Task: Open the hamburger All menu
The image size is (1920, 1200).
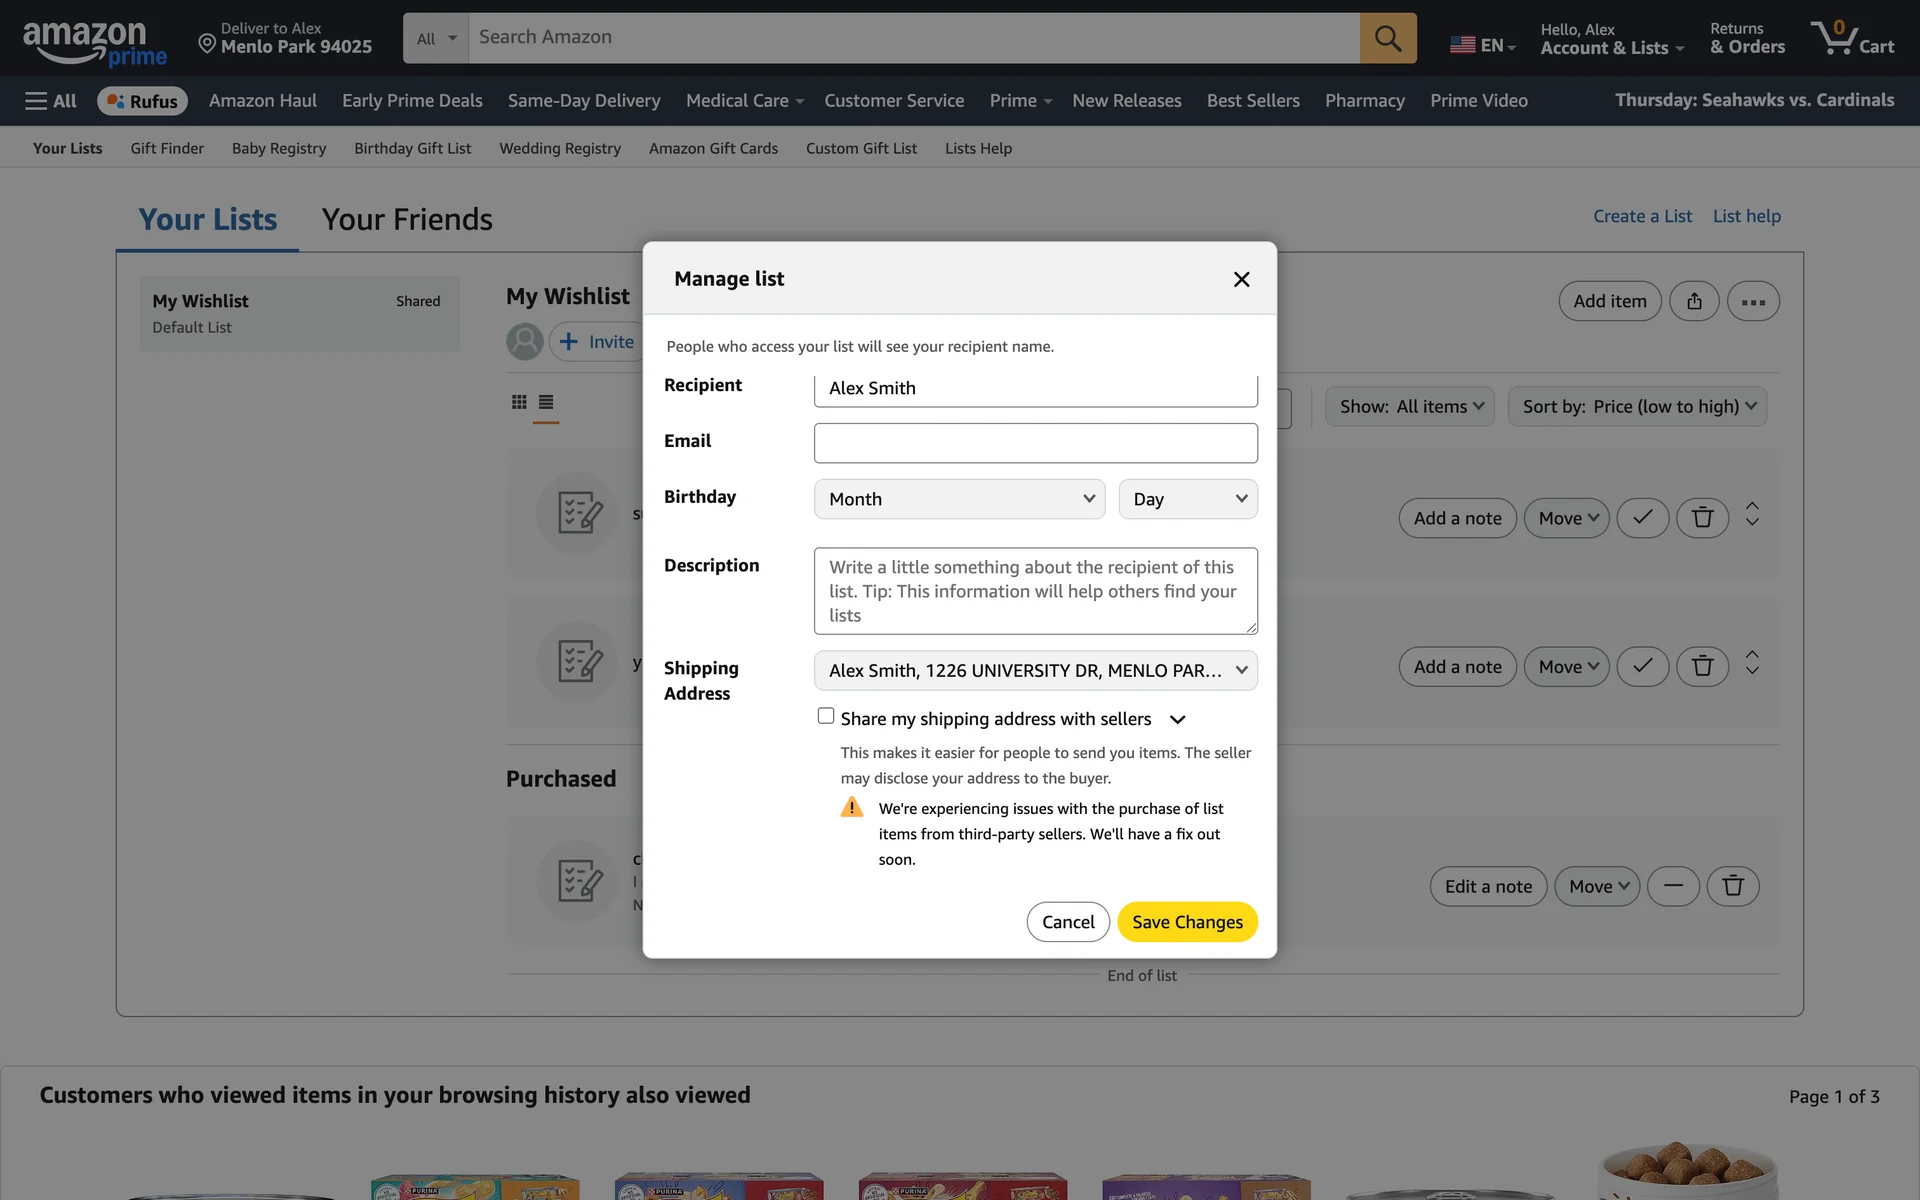Action: pyautogui.click(x=50, y=101)
